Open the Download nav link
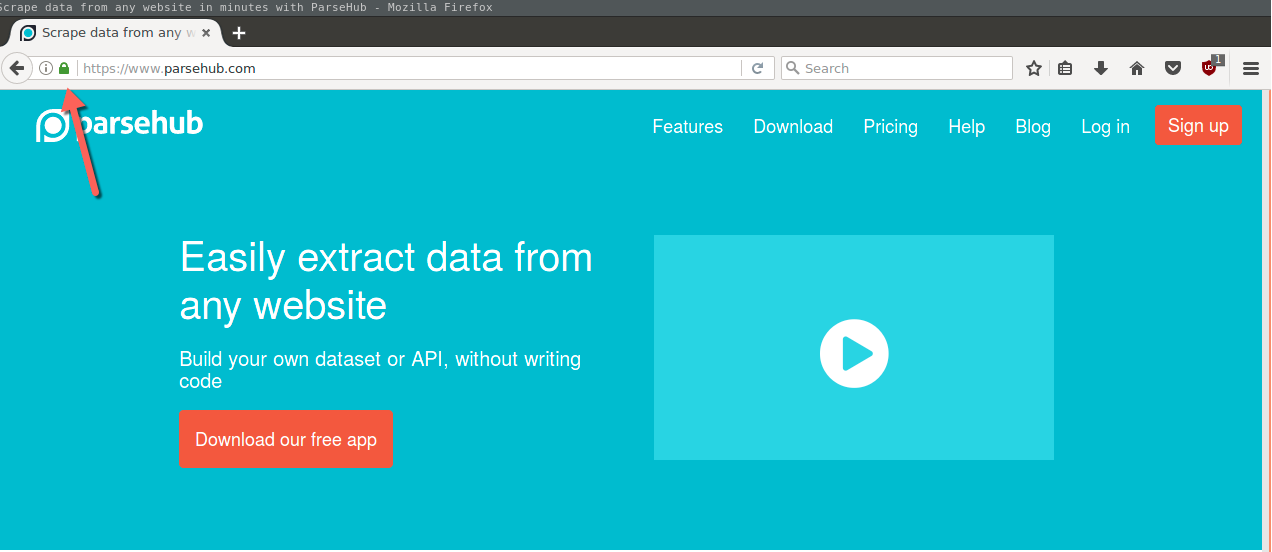The width and height of the screenshot is (1272, 552). [793, 126]
